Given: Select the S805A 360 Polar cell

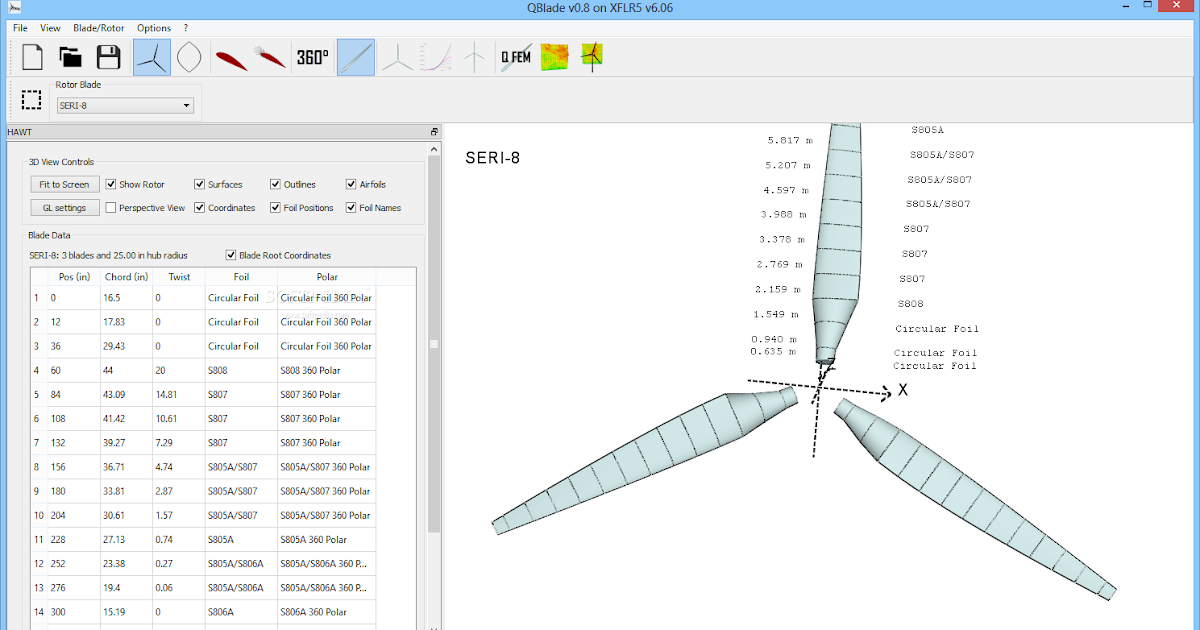Looking at the screenshot, I should coord(327,539).
